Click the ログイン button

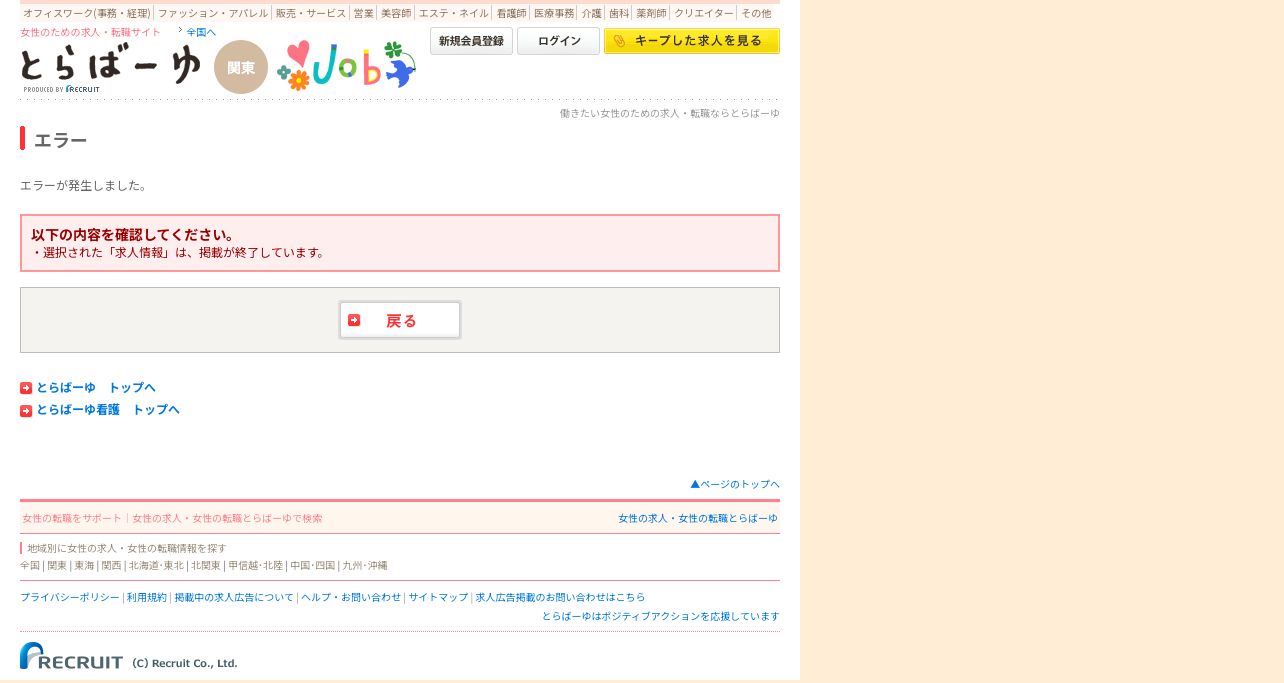(559, 41)
